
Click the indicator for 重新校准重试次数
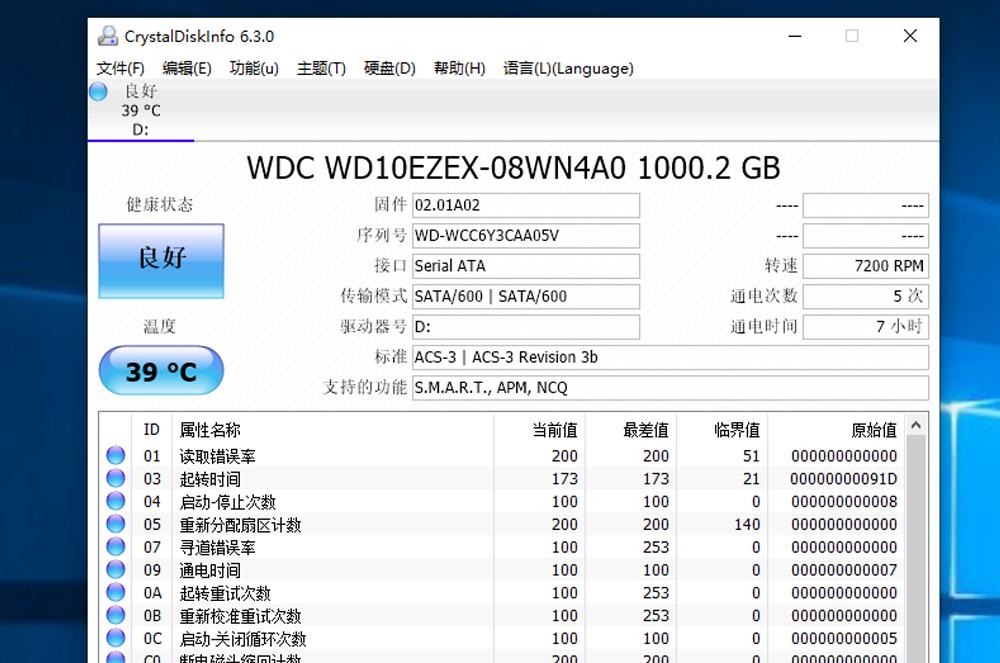[115, 615]
